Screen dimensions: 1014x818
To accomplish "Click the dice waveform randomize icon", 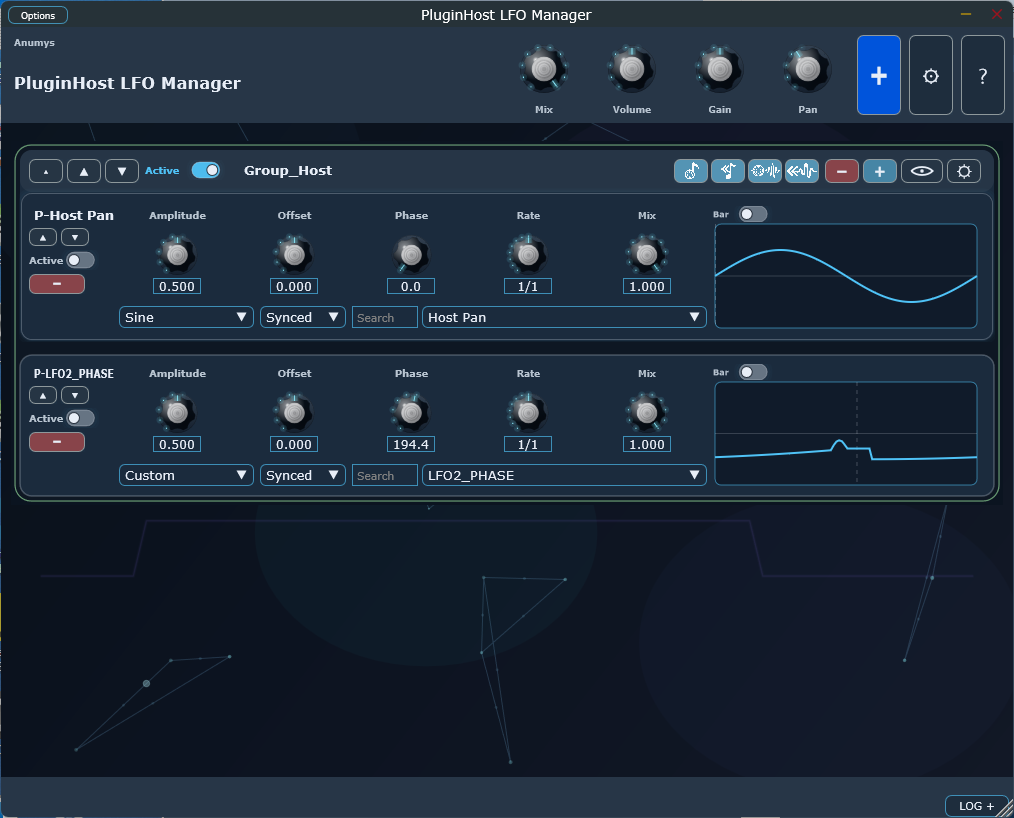I will pos(765,171).
